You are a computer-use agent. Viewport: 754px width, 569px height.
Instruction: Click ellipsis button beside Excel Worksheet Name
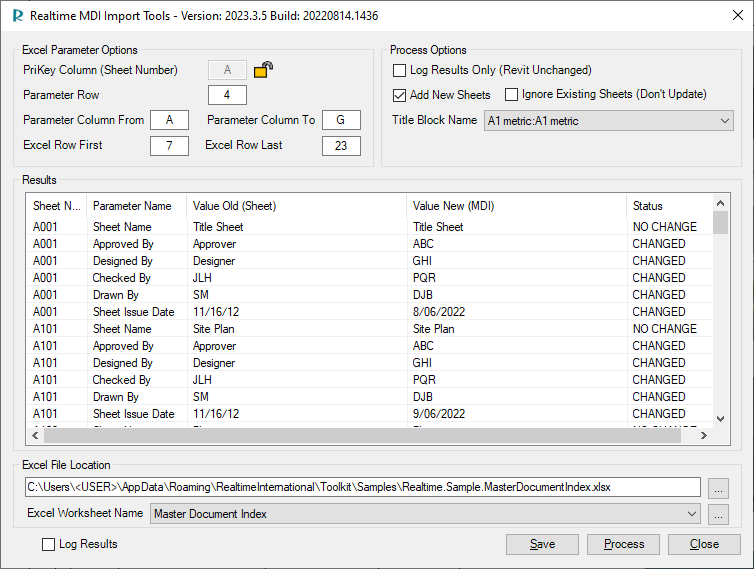(x=718, y=514)
